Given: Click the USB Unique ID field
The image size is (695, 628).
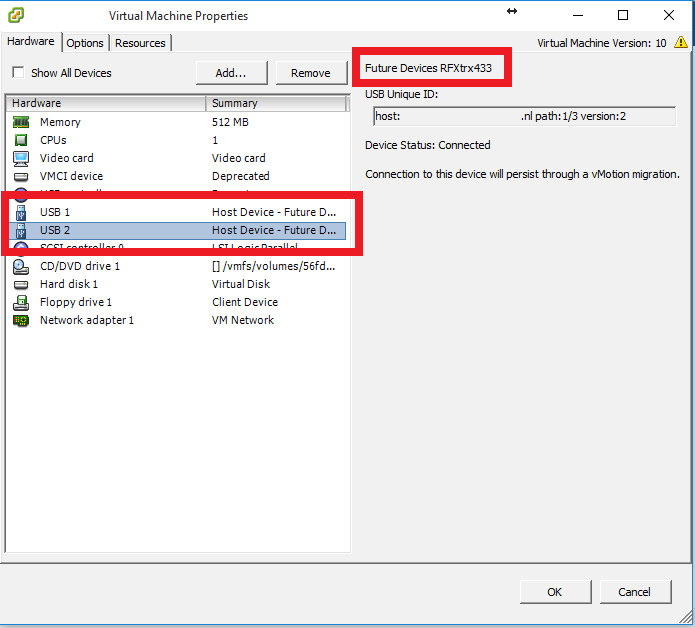Looking at the screenshot, I should pos(524,116).
